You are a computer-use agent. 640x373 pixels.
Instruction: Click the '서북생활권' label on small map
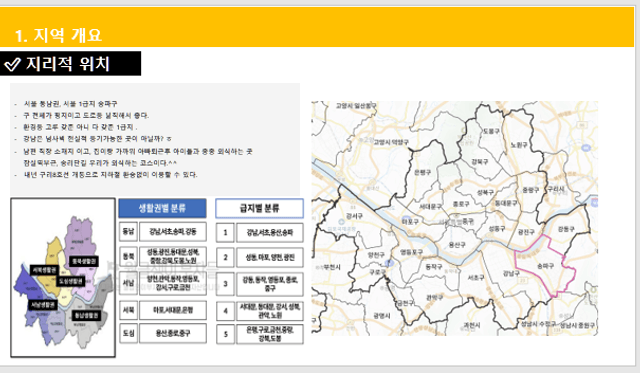click(44, 270)
